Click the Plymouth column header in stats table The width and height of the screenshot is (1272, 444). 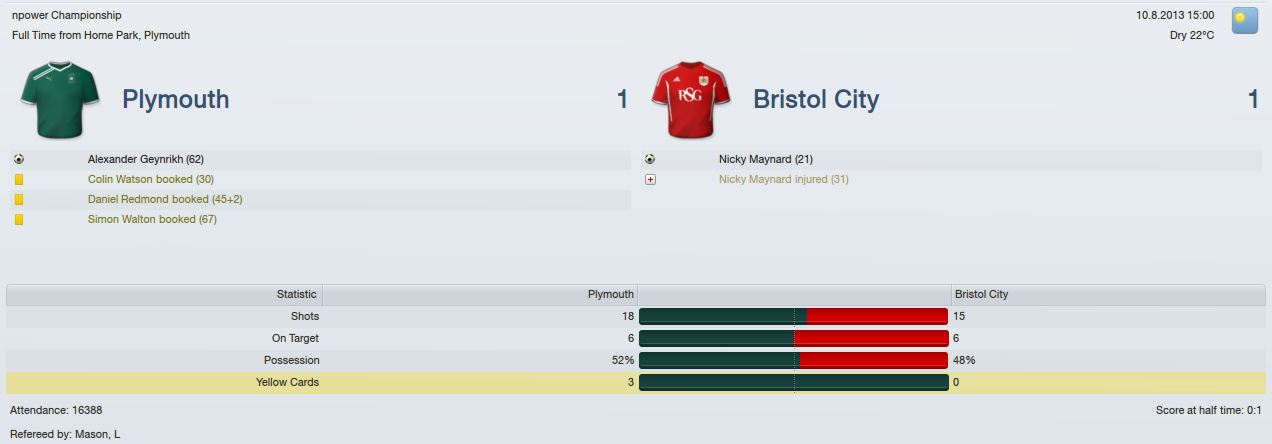tap(480, 294)
